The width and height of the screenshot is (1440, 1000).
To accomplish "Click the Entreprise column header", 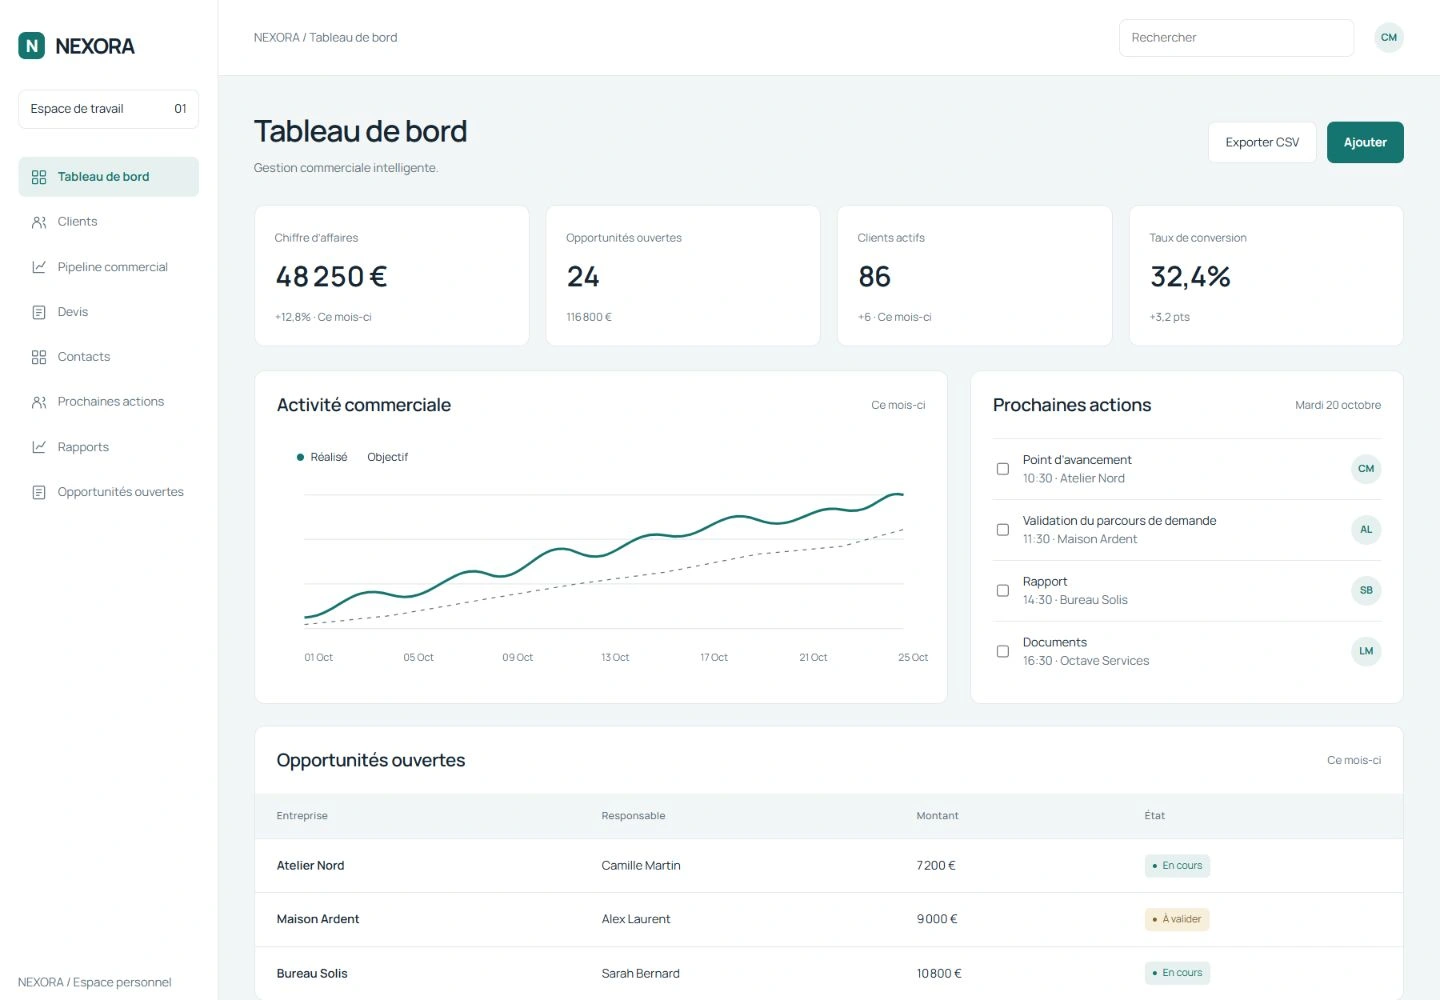I will tap(302, 816).
